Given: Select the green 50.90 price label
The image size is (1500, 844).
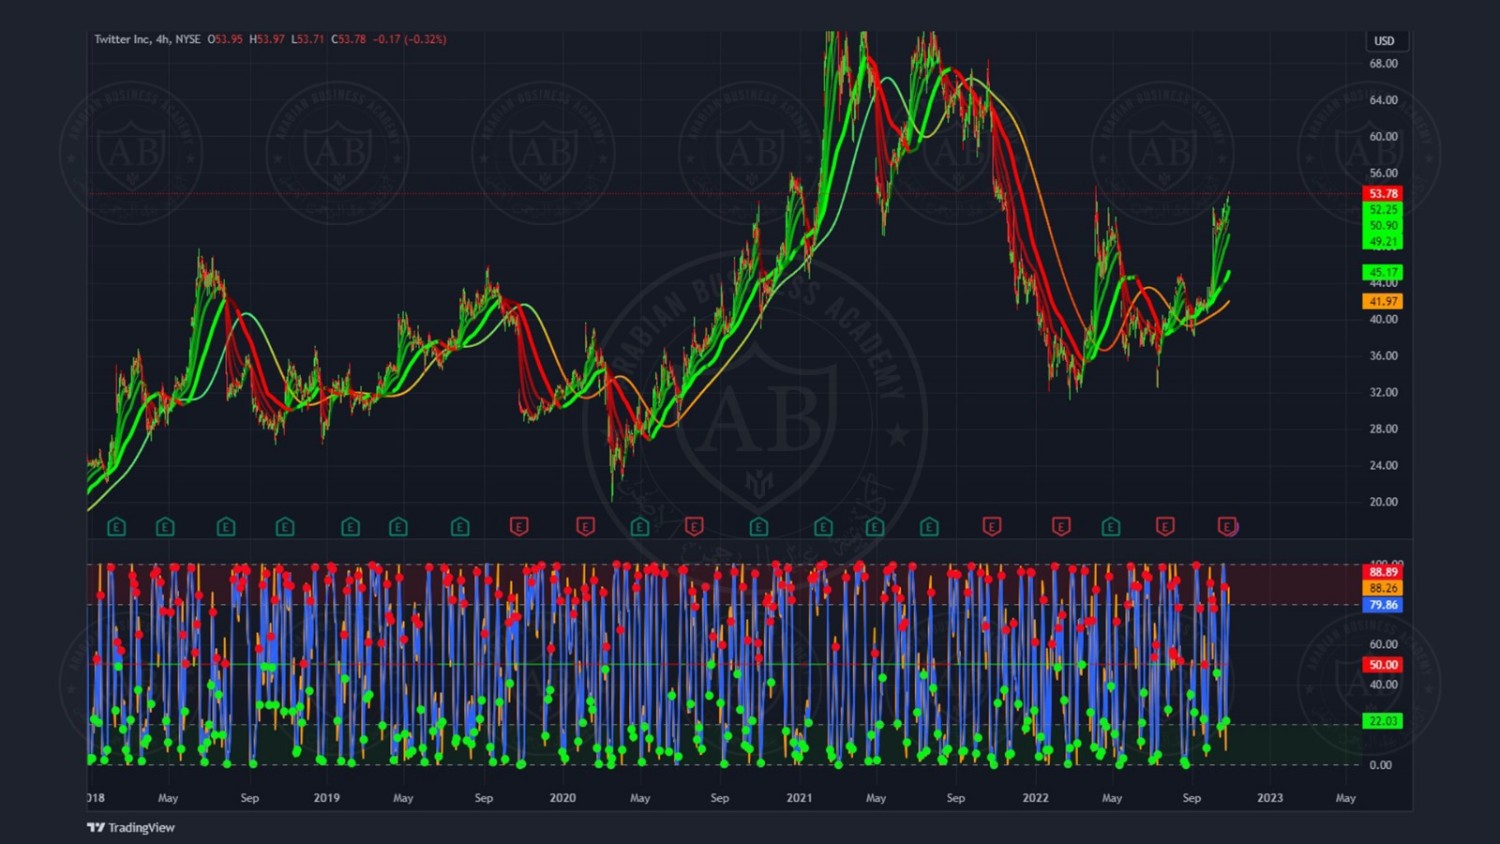Looking at the screenshot, I should pyautogui.click(x=1383, y=226).
